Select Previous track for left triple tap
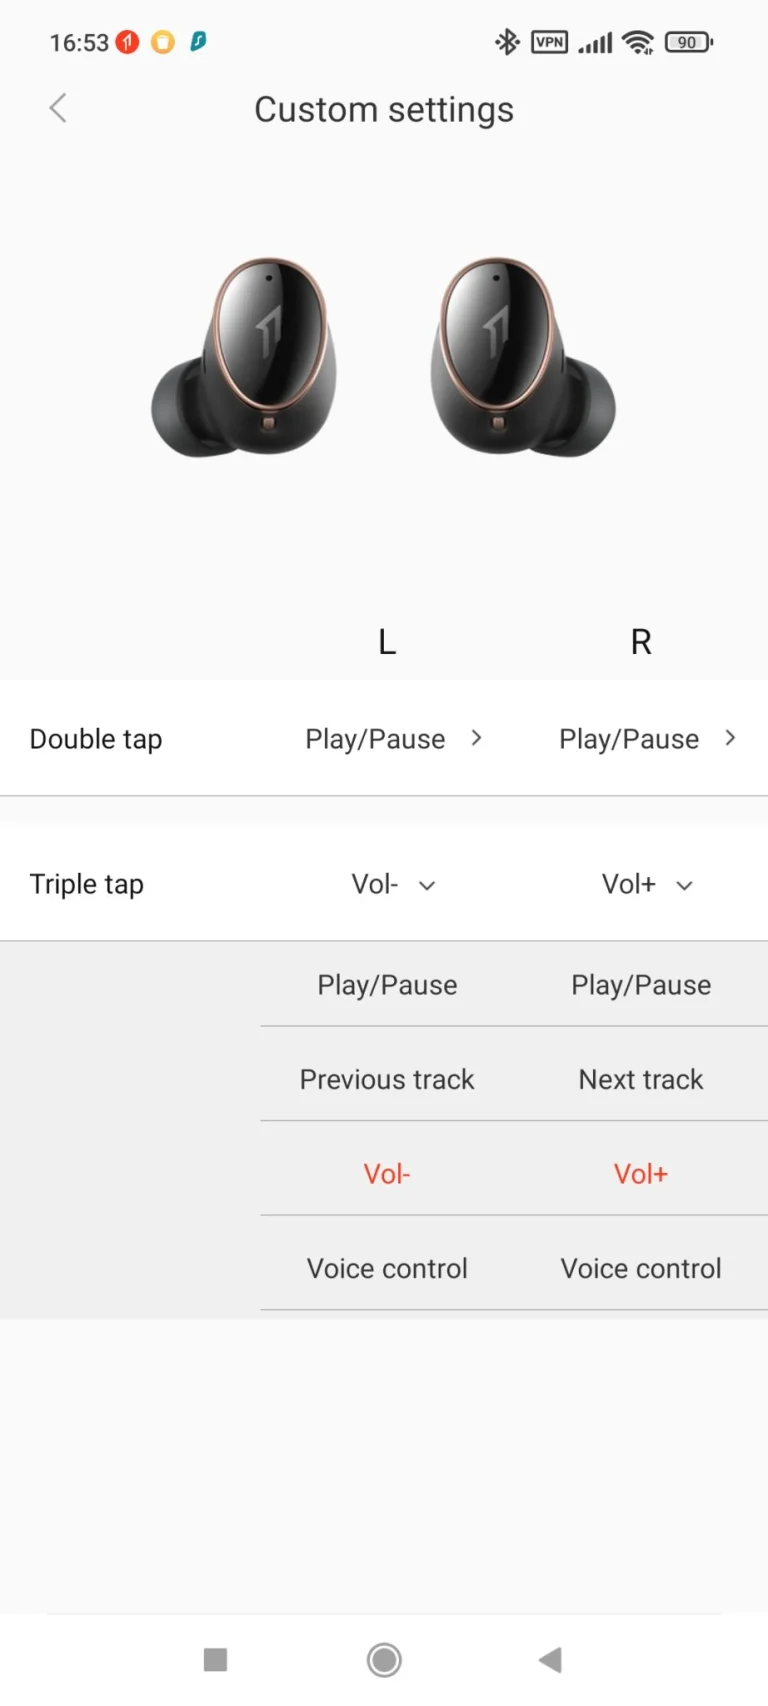The image size is (768, 1706). coord(387,1080)
